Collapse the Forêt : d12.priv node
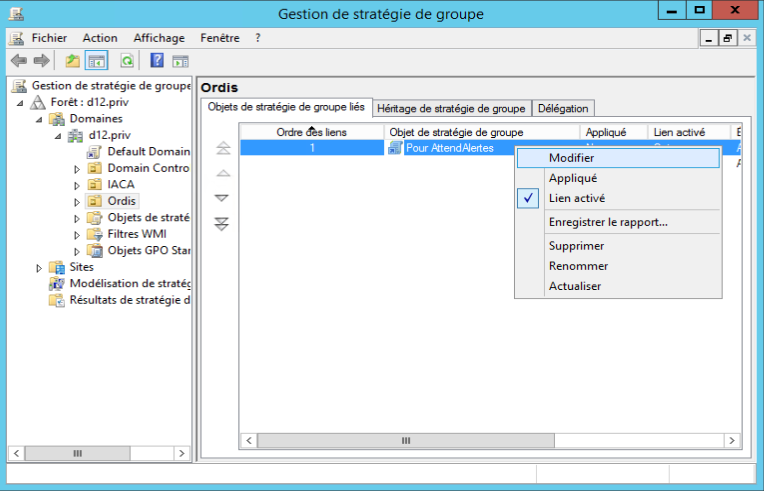This screenshot has width=764, height=491. click(x=20, y=103)
